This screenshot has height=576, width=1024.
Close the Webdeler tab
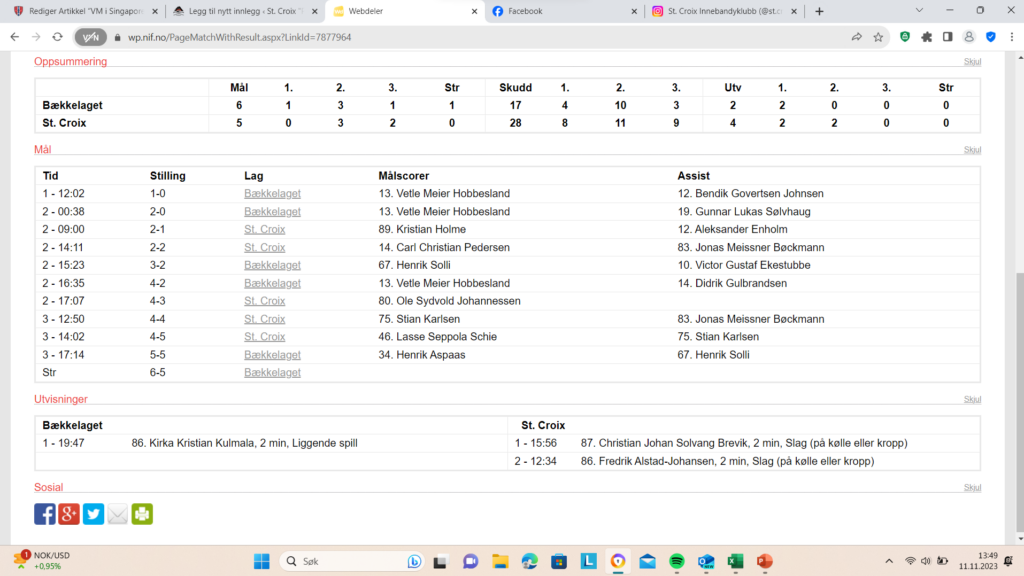[474, 11]
